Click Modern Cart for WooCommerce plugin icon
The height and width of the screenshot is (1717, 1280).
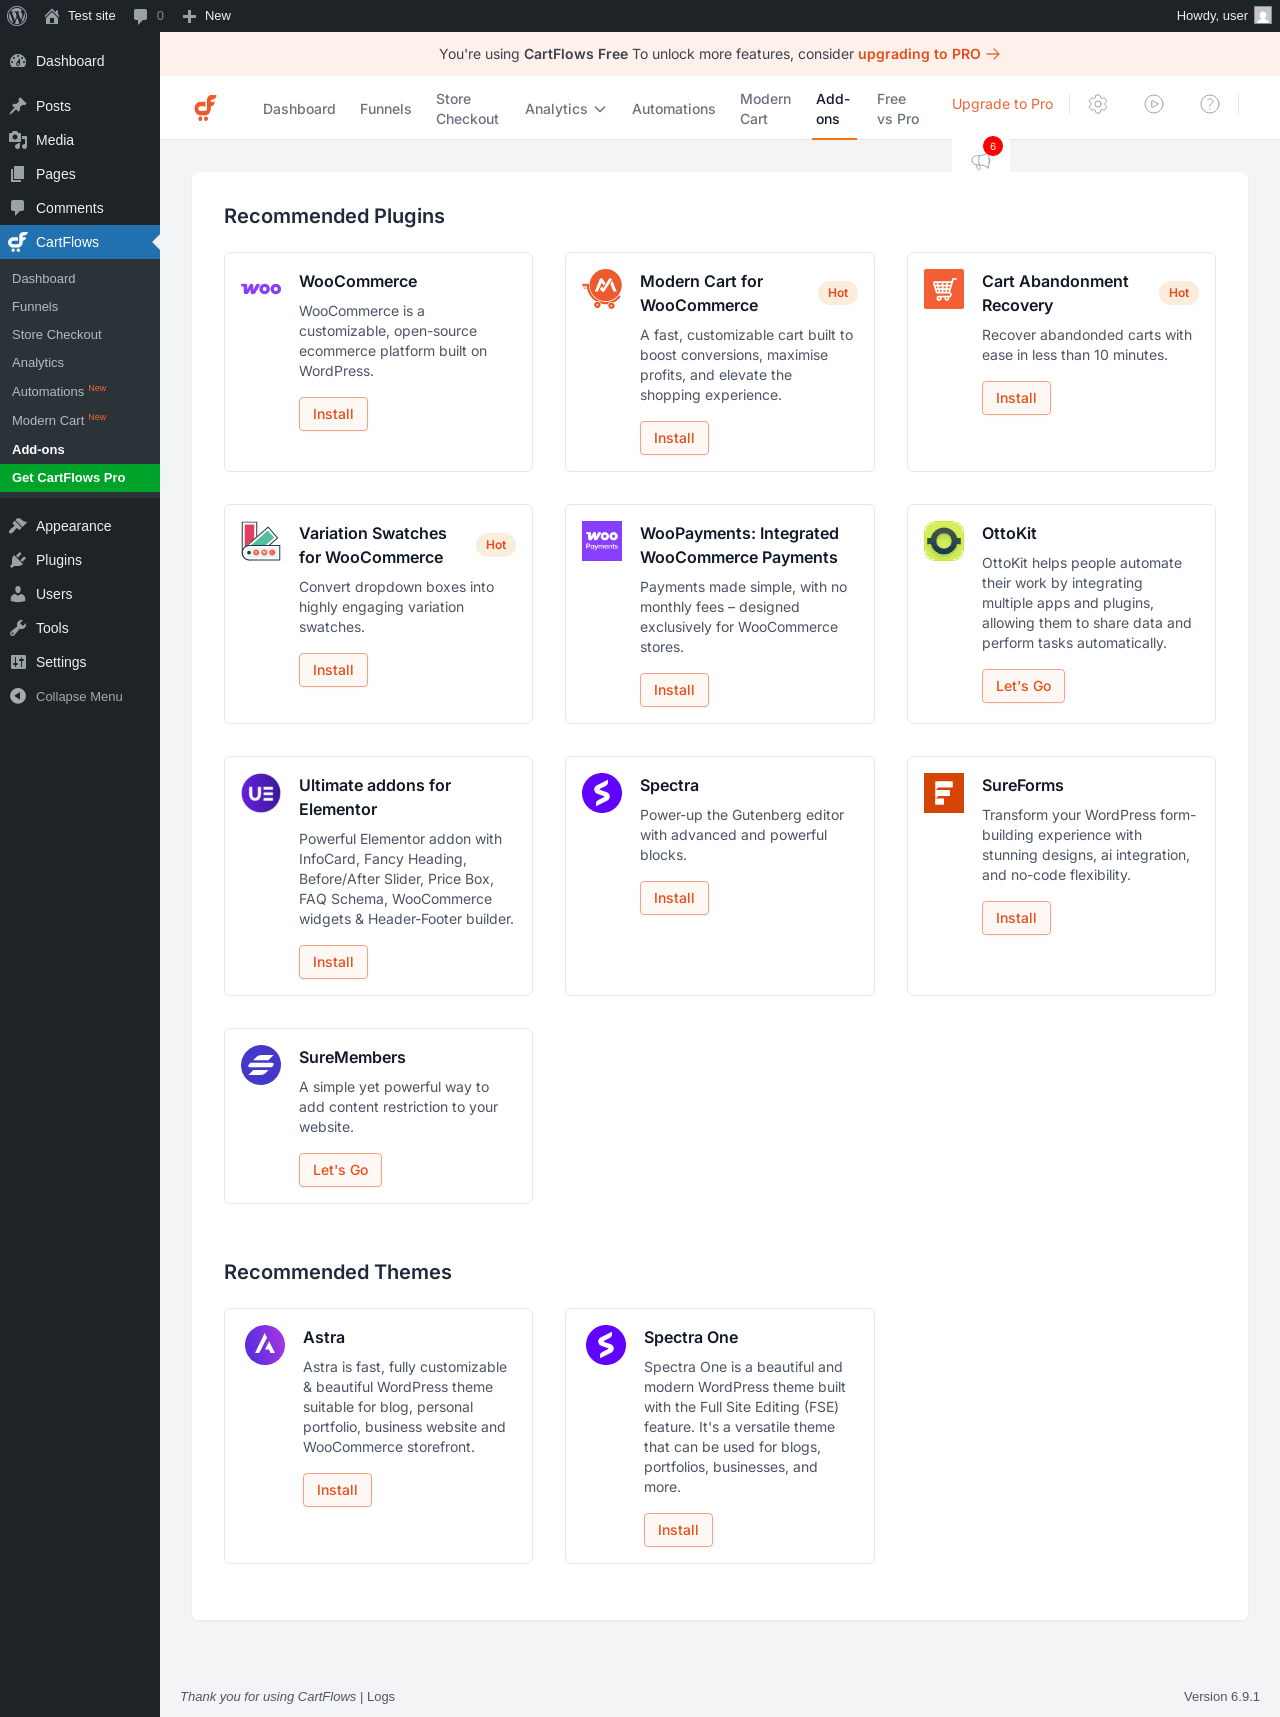pos(602,289)
